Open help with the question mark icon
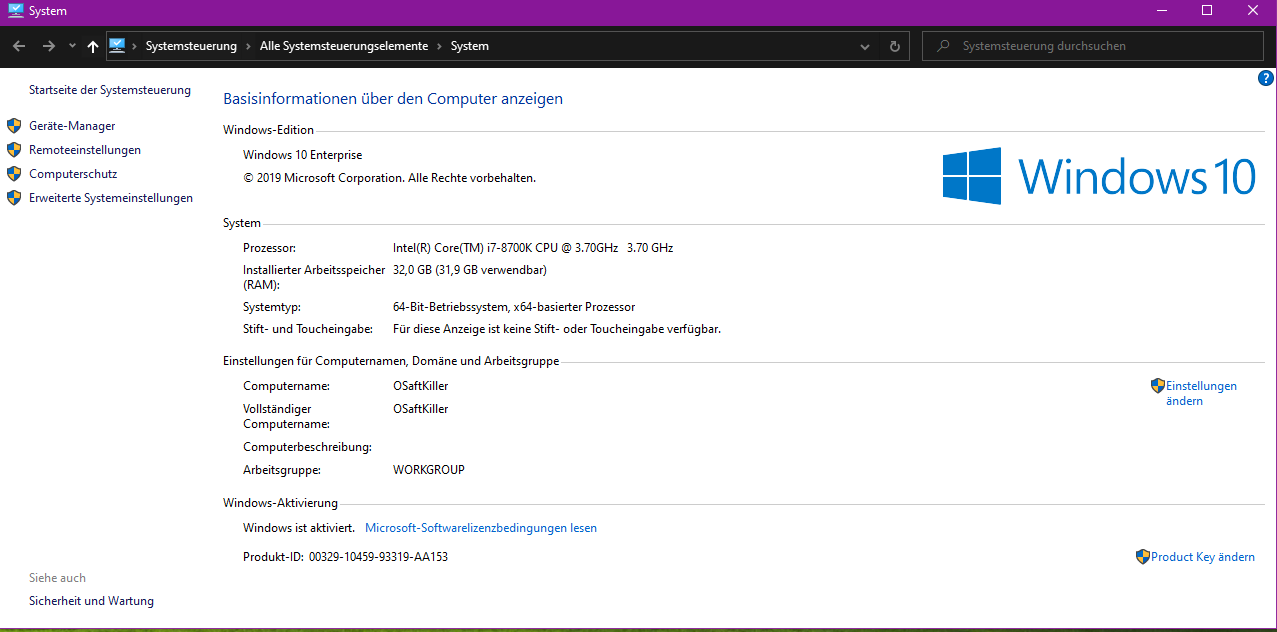1277x632 pixels. pos(1265,78)
